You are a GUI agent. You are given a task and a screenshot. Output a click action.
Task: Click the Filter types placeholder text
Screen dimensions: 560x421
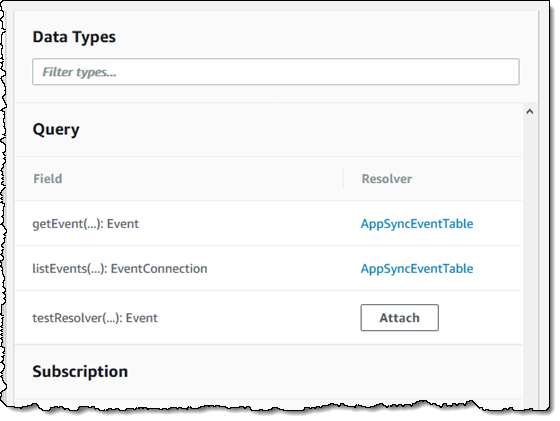pyautogui.click(x=79, y=72)
